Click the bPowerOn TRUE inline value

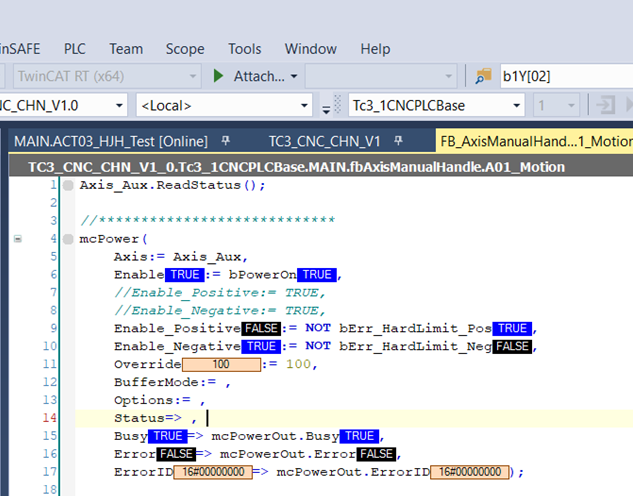click(x=317, y=275)
